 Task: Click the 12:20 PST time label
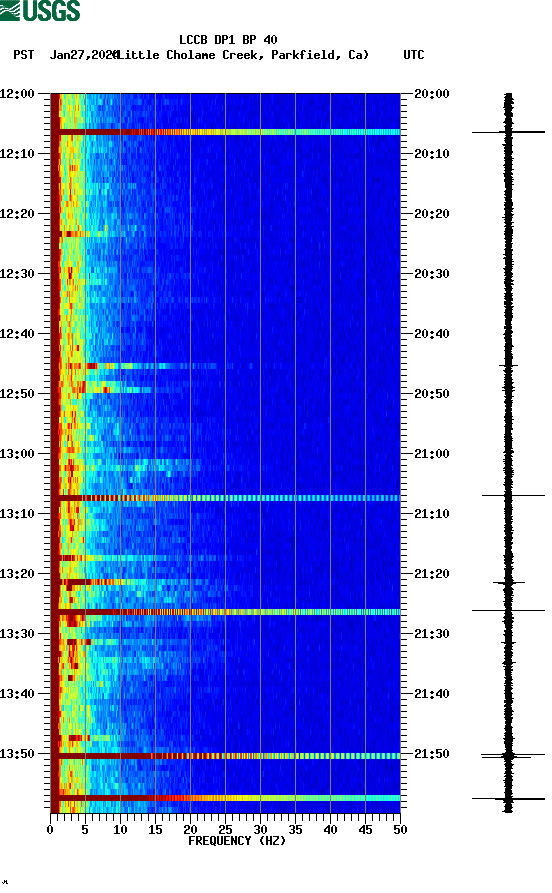point(17,214)
